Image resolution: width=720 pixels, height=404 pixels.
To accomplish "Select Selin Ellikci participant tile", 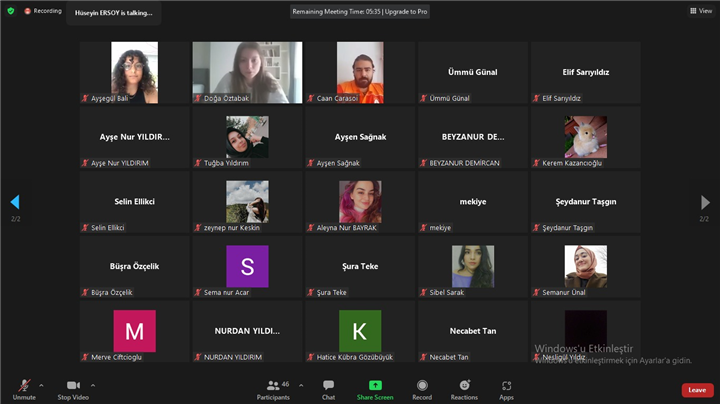I will 135,202.
